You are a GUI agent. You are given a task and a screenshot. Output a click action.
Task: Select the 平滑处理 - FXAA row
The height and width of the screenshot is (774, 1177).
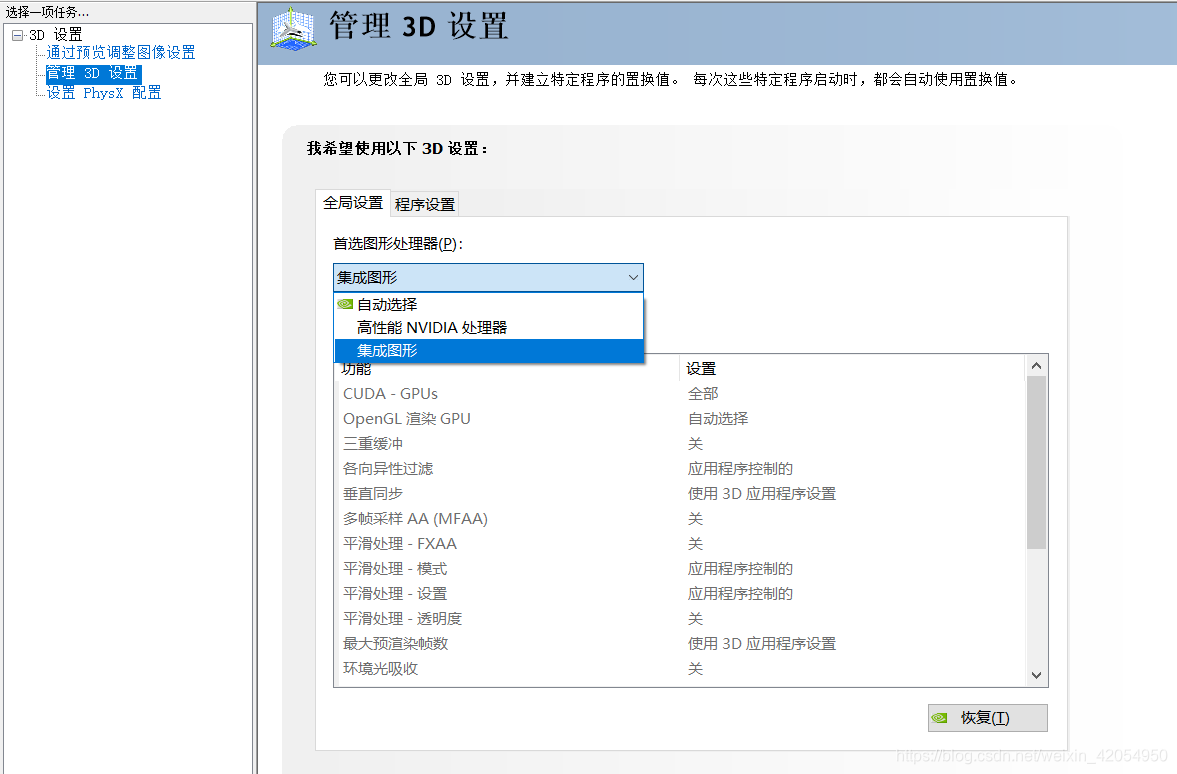[680, 544]
